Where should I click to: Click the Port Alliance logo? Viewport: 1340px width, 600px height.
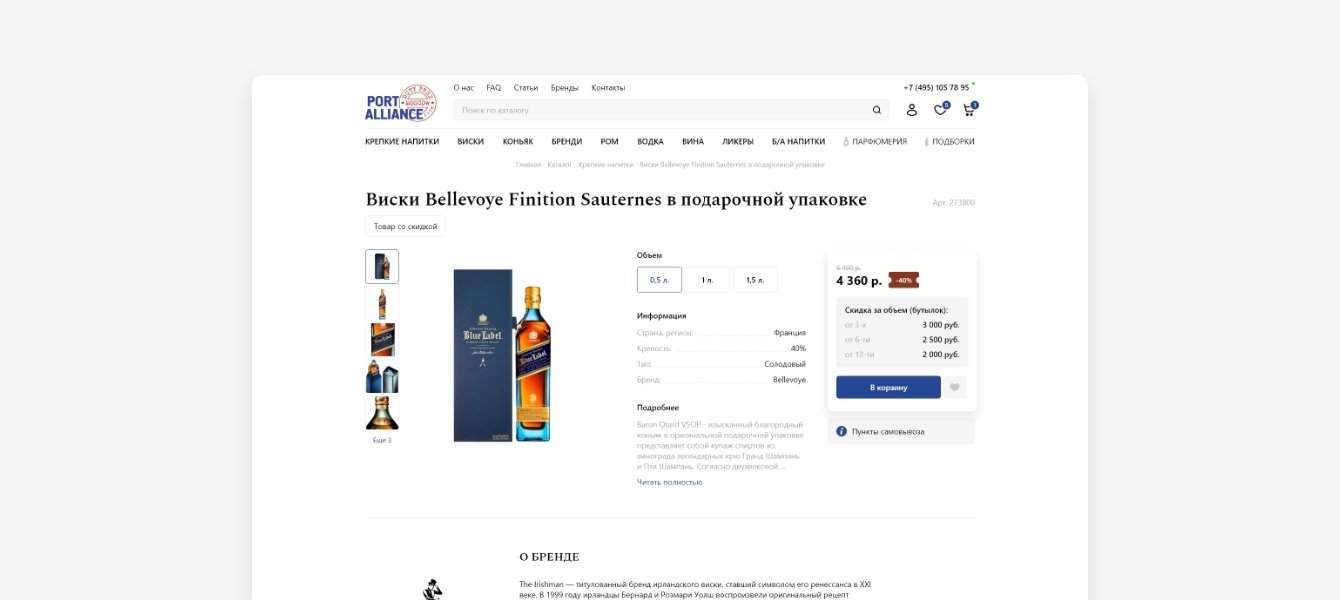click(x=401, y=103)
